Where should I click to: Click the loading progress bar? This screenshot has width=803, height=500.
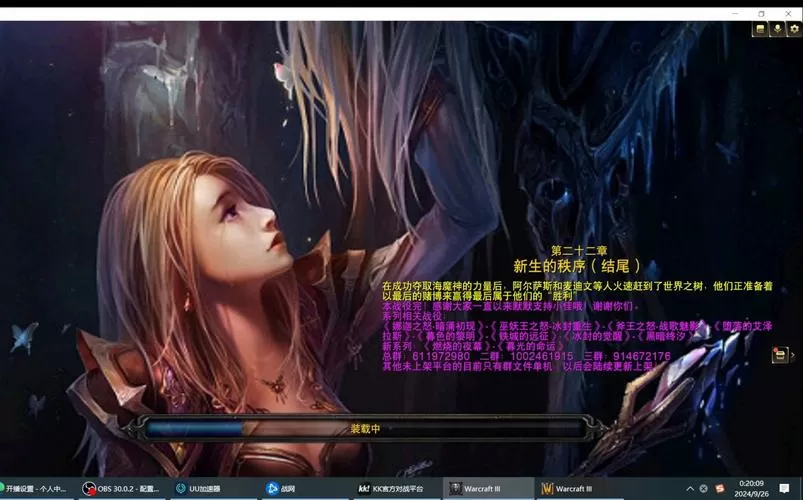pos(365,429)
